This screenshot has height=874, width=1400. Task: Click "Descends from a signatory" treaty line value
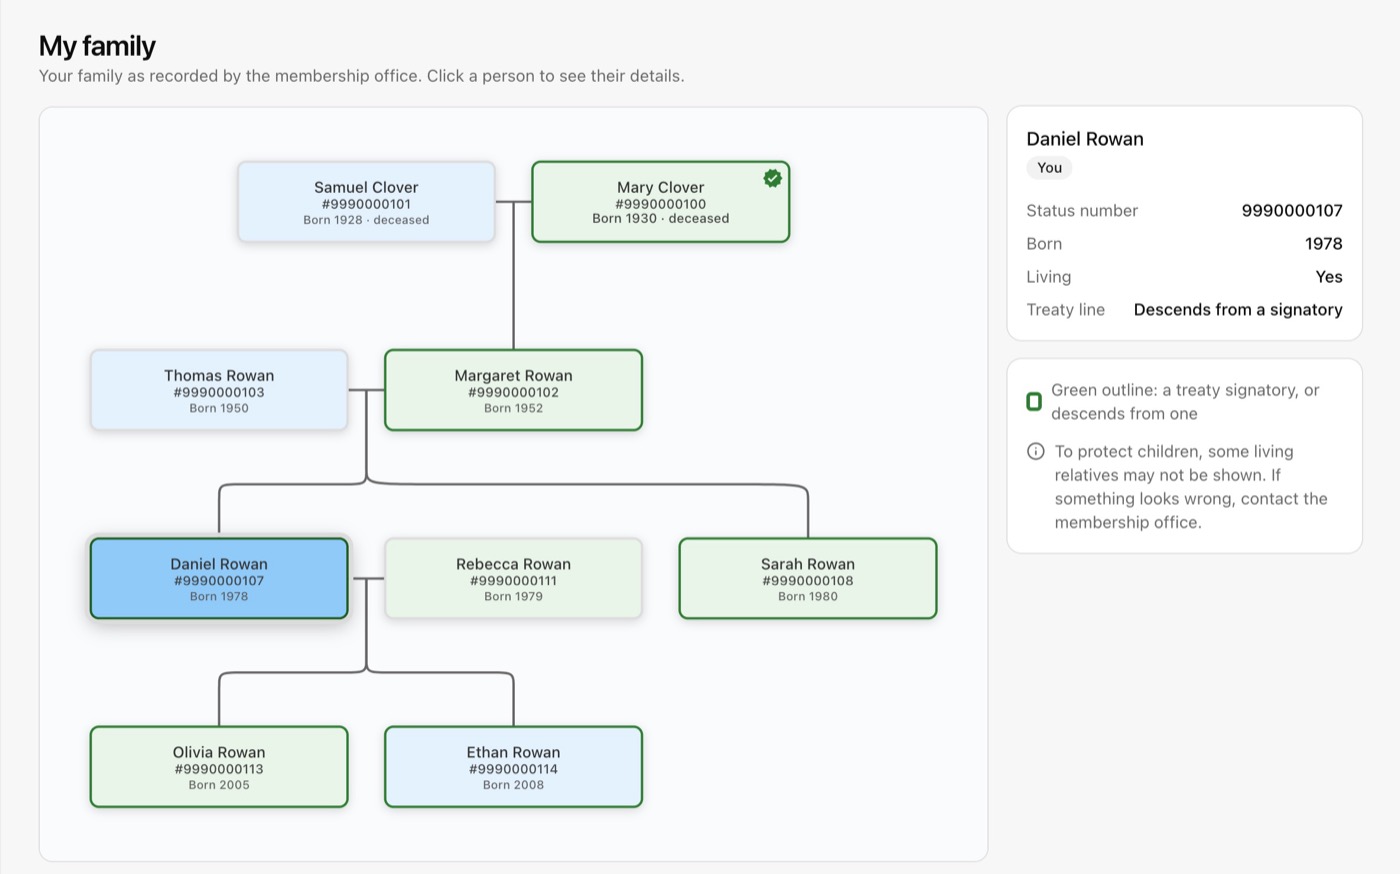coord(1238,310)
